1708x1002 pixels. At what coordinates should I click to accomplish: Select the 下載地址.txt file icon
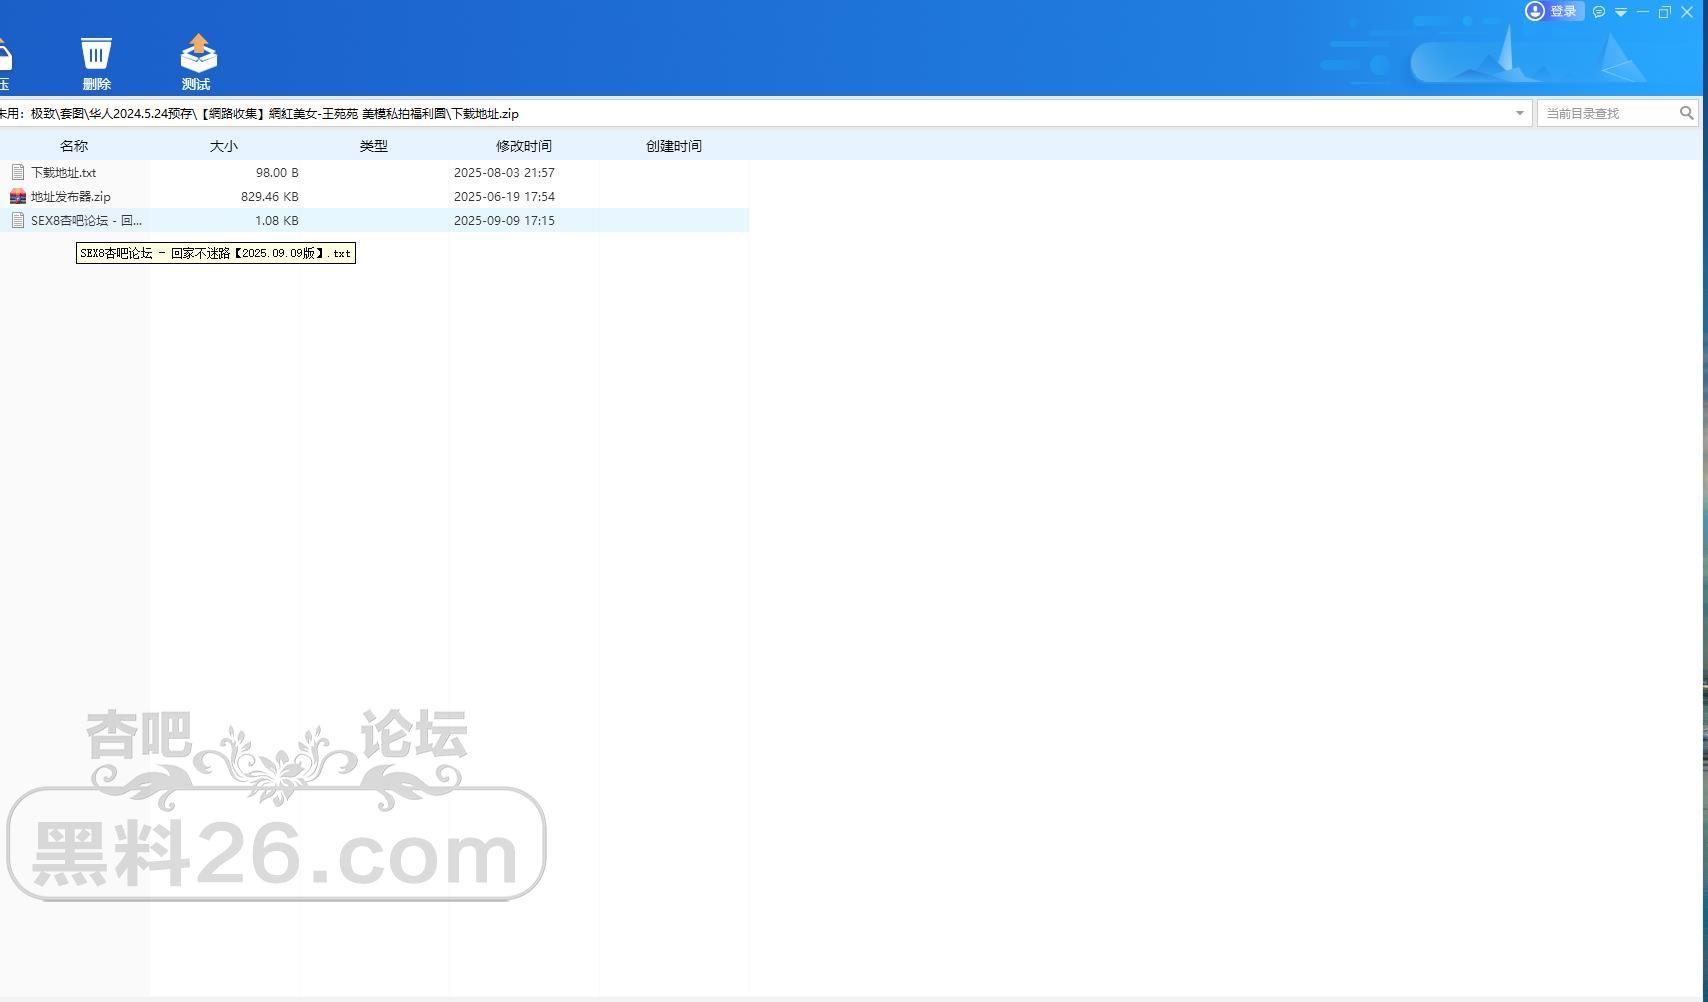(18, 173)
